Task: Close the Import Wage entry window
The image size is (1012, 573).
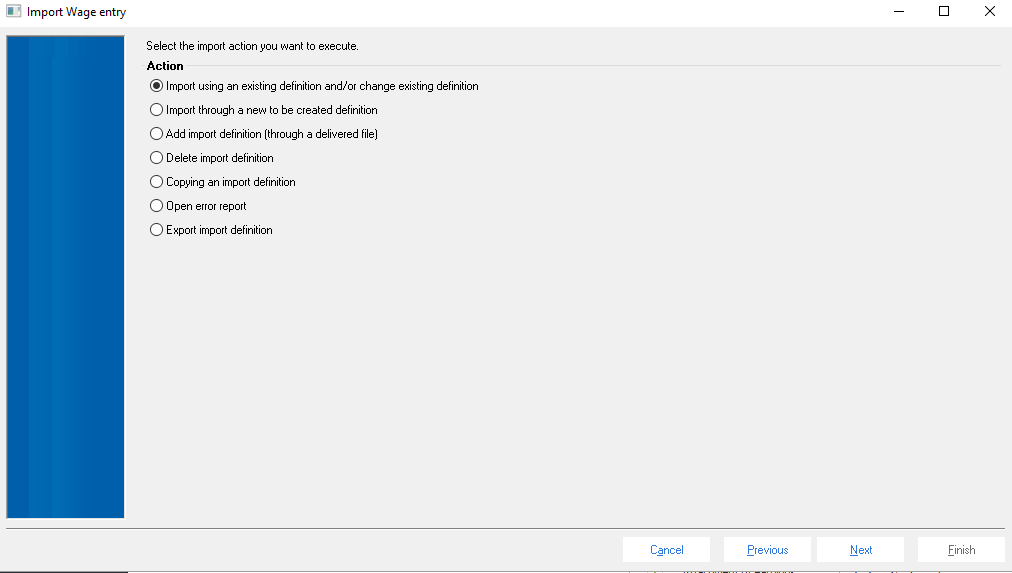Action: click(989, 12)
